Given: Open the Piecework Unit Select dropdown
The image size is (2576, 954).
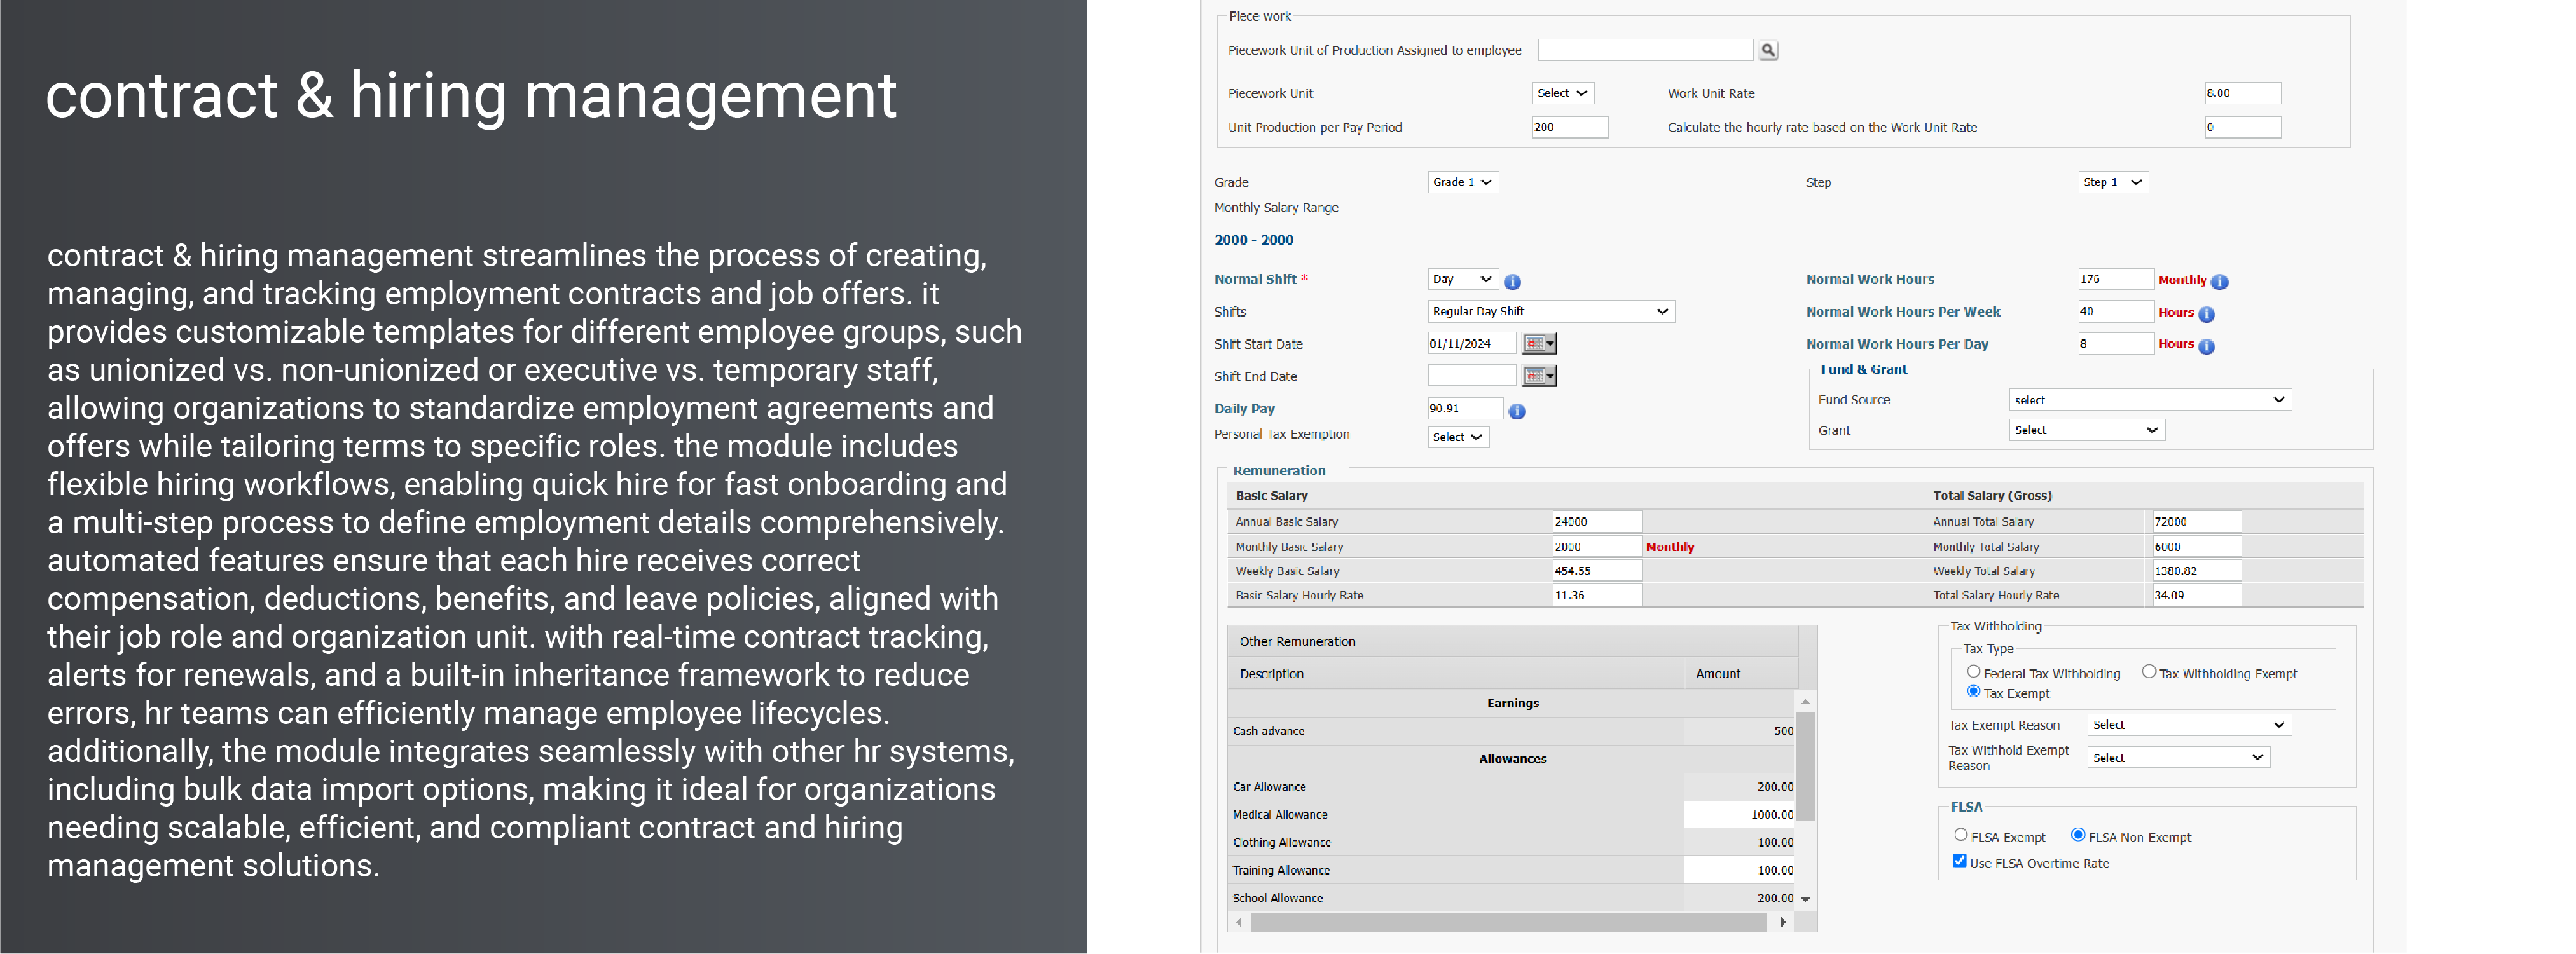Looking at the screenshot, I should tap(1562, 93).
